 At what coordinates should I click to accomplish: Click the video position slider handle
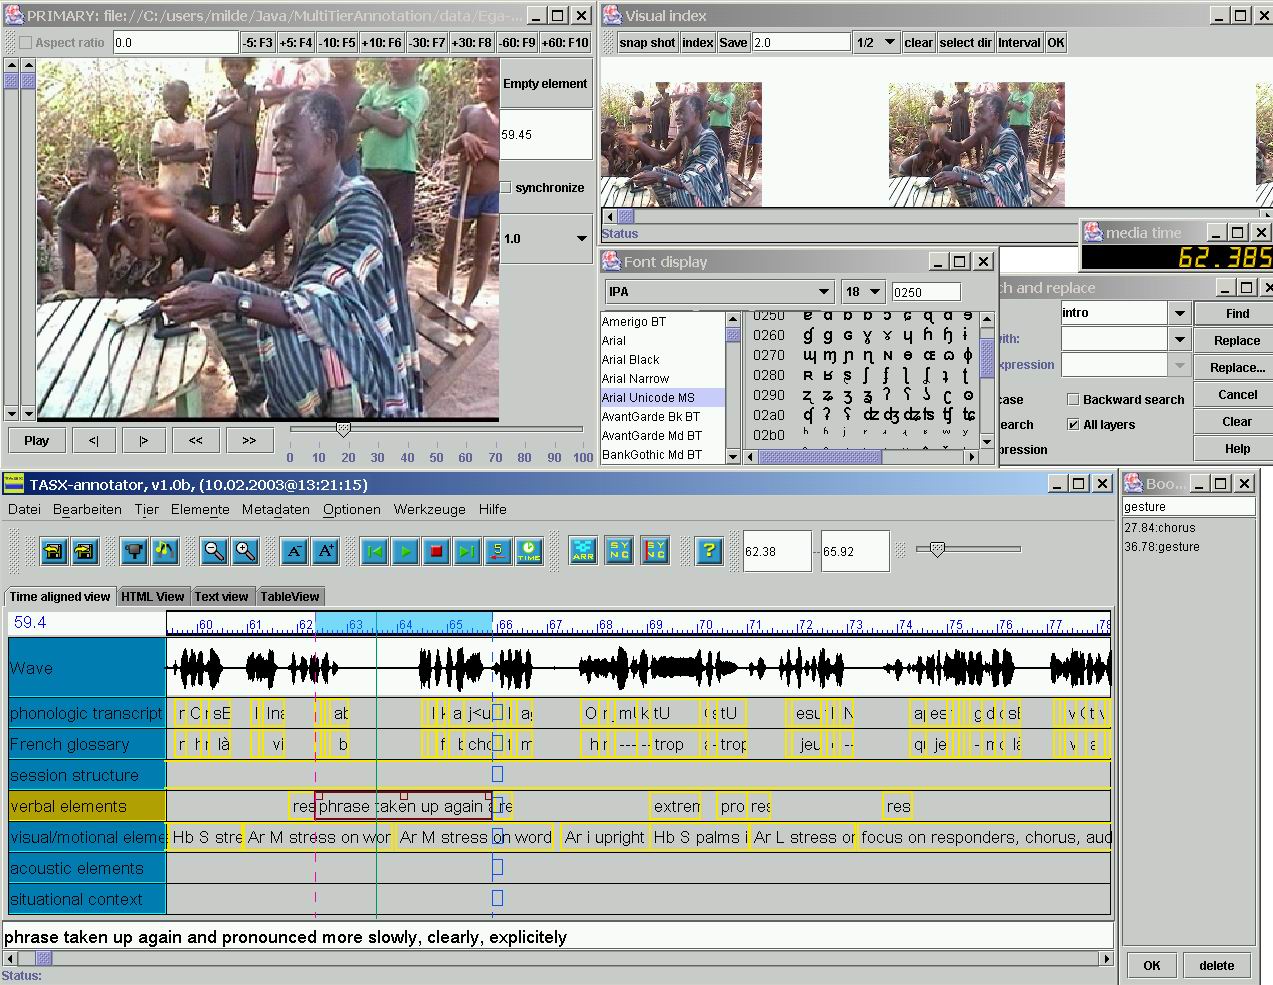343,429
